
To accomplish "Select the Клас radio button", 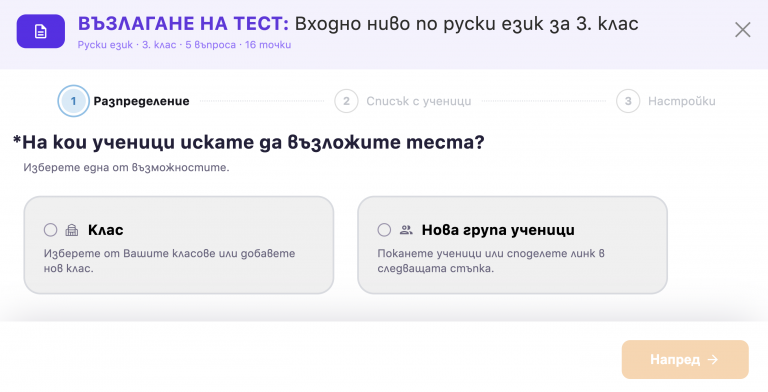I will 50,230.
